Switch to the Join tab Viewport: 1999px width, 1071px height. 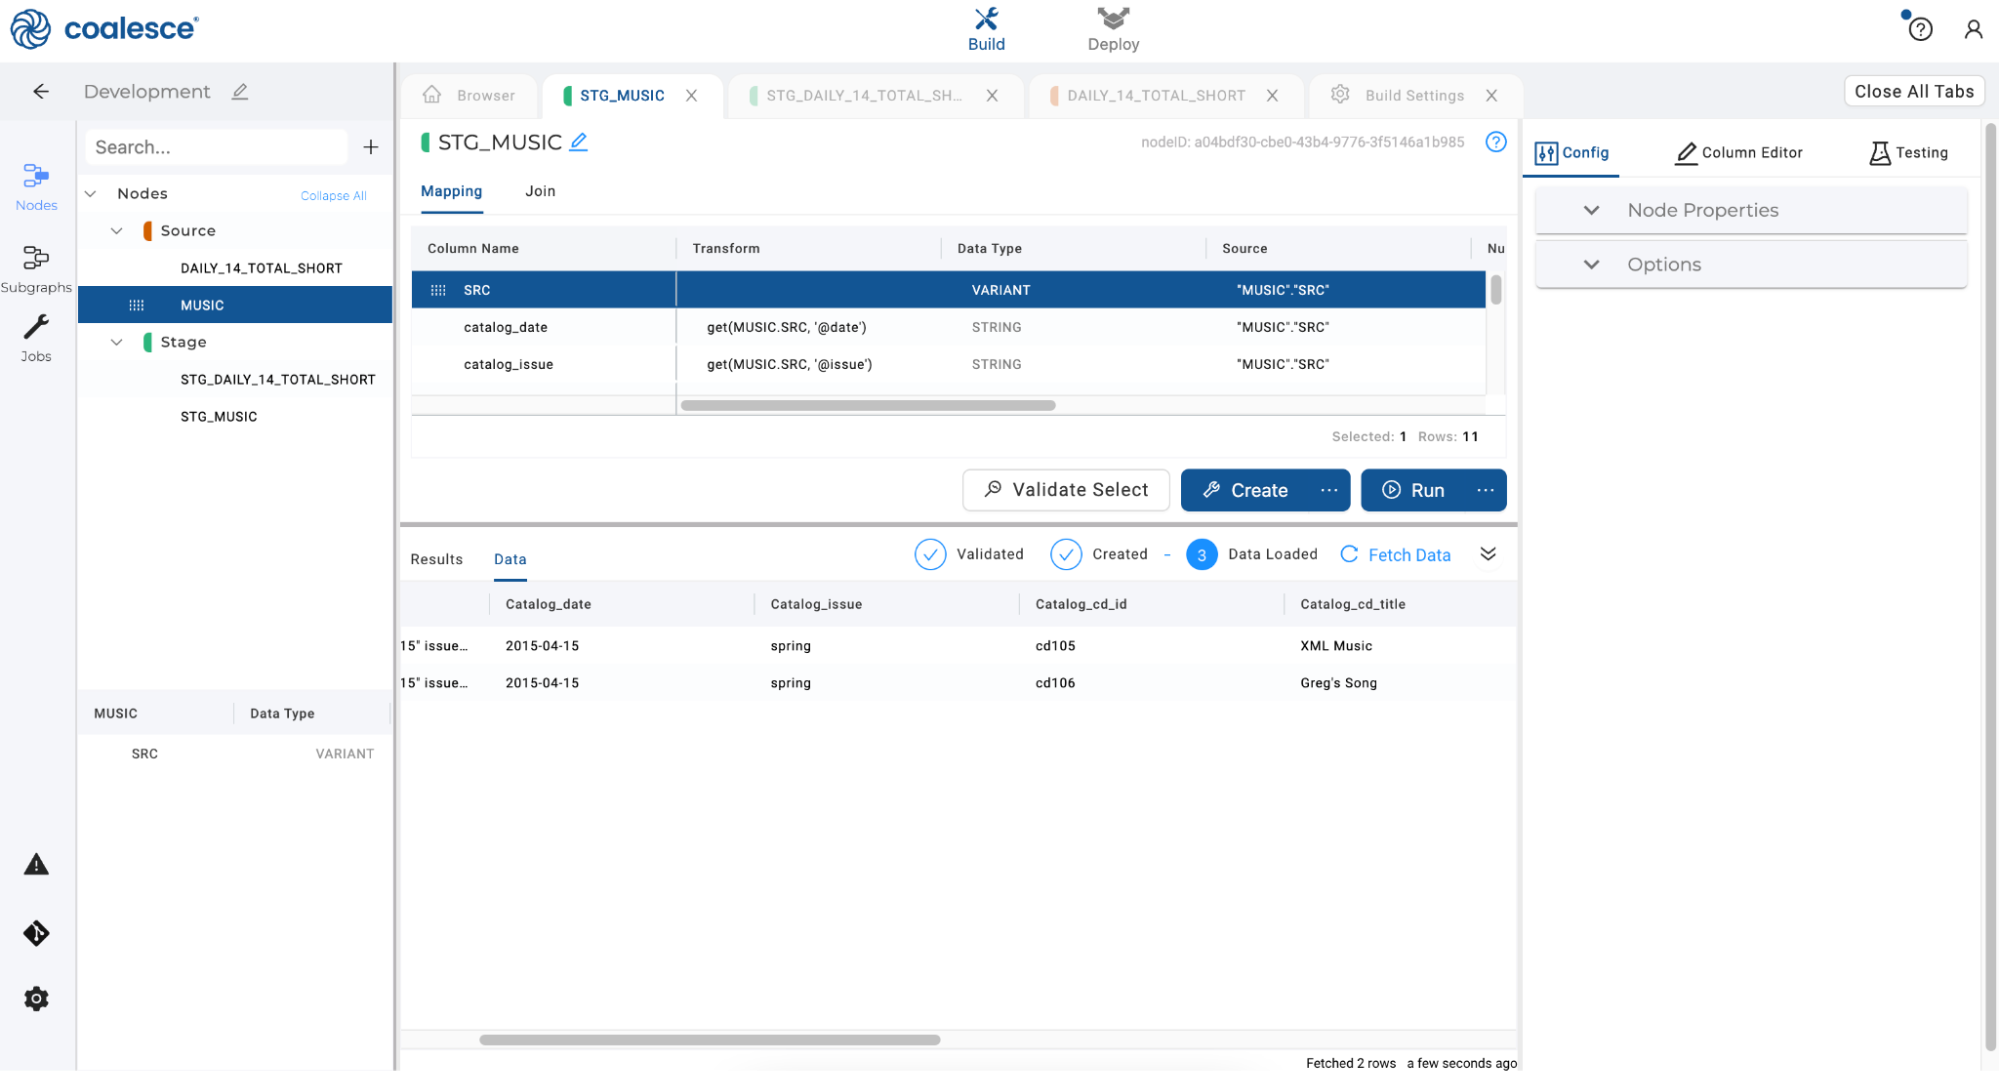point(540,191)
